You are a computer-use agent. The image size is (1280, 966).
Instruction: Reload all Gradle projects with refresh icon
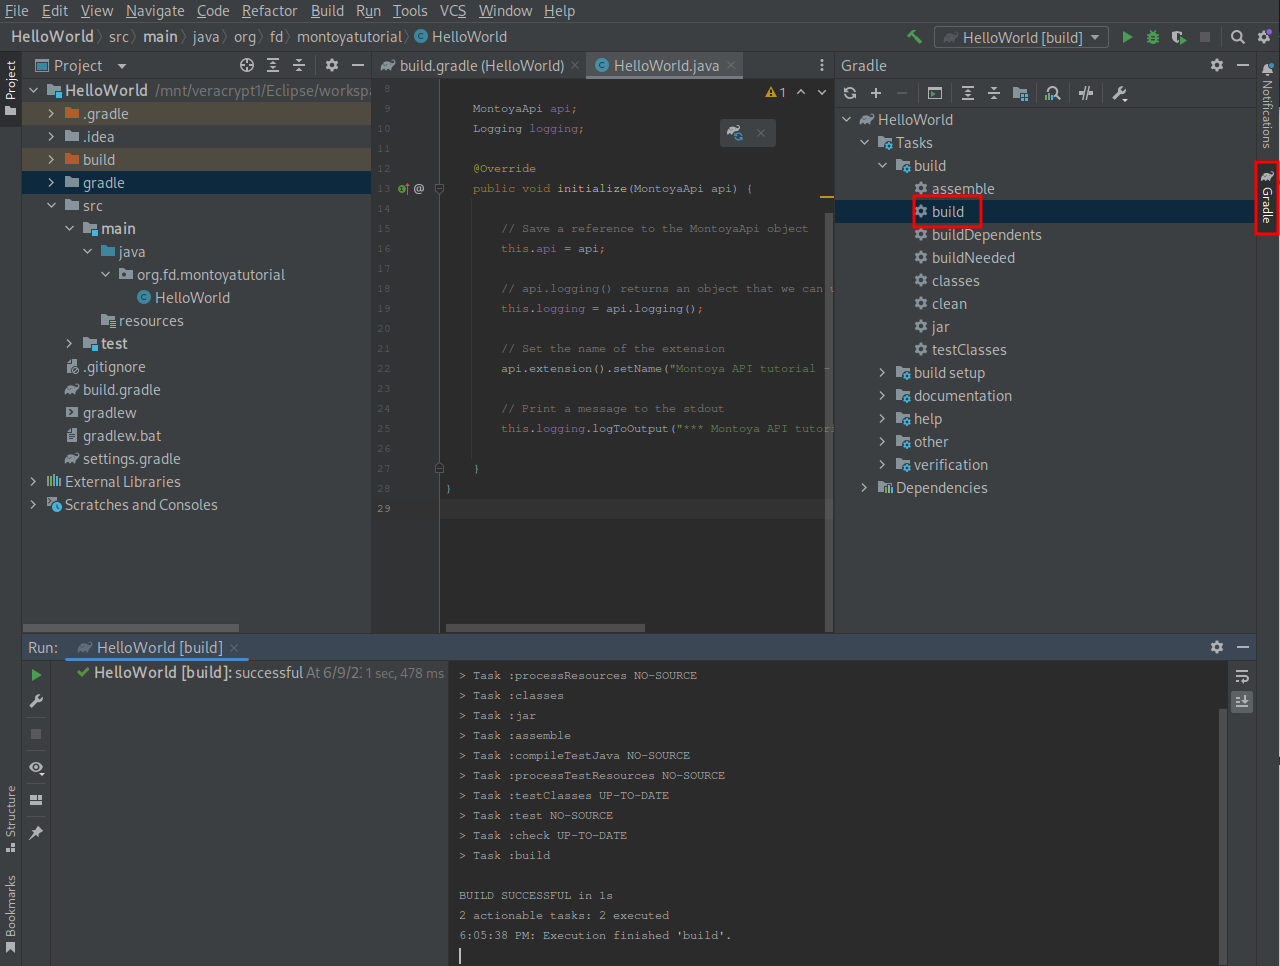coord(850,93)
